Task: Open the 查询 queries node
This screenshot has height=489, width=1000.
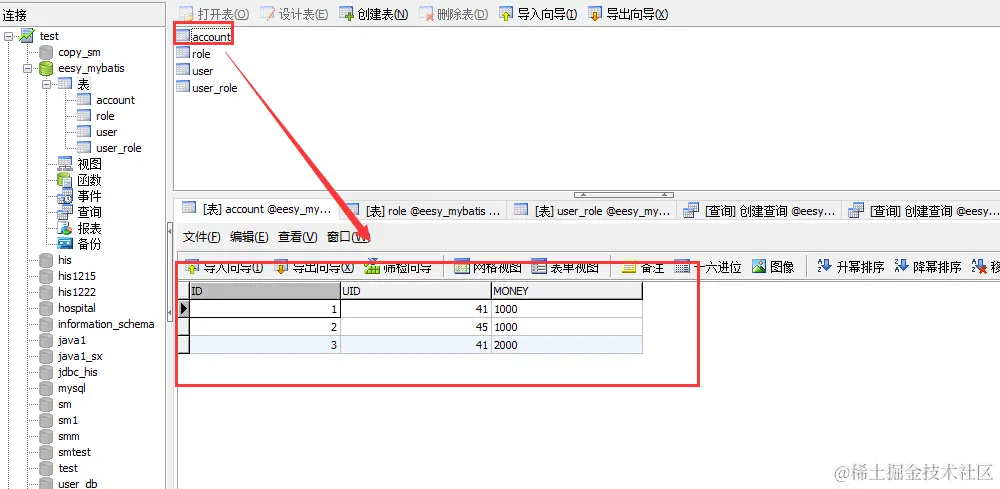Action: click(80, 212)
